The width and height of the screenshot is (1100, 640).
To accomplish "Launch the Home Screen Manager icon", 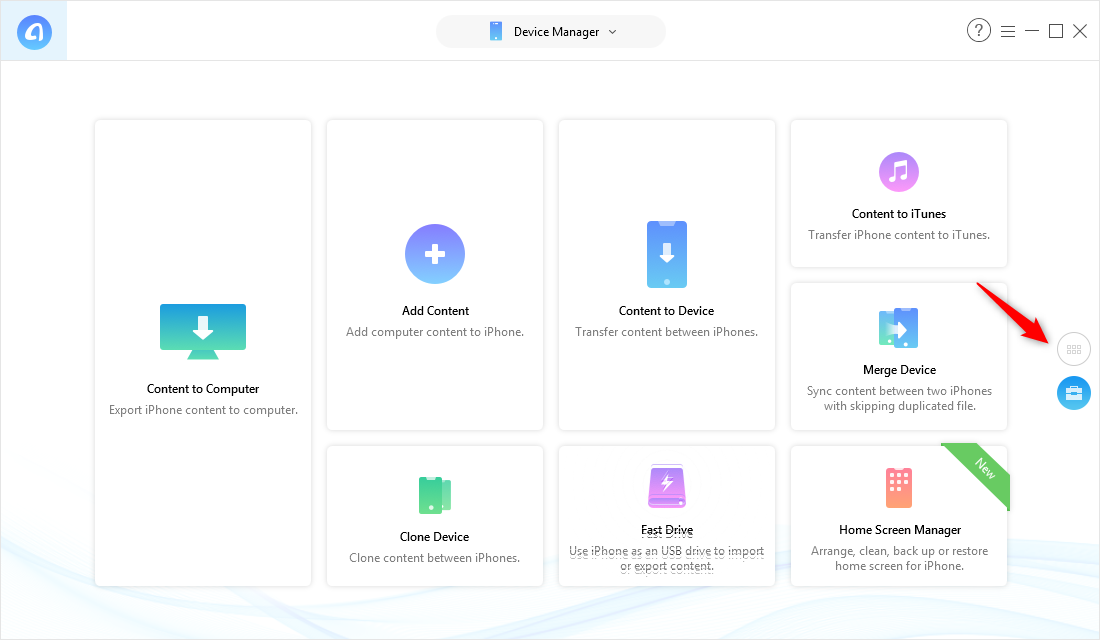I will coord(898,487).
